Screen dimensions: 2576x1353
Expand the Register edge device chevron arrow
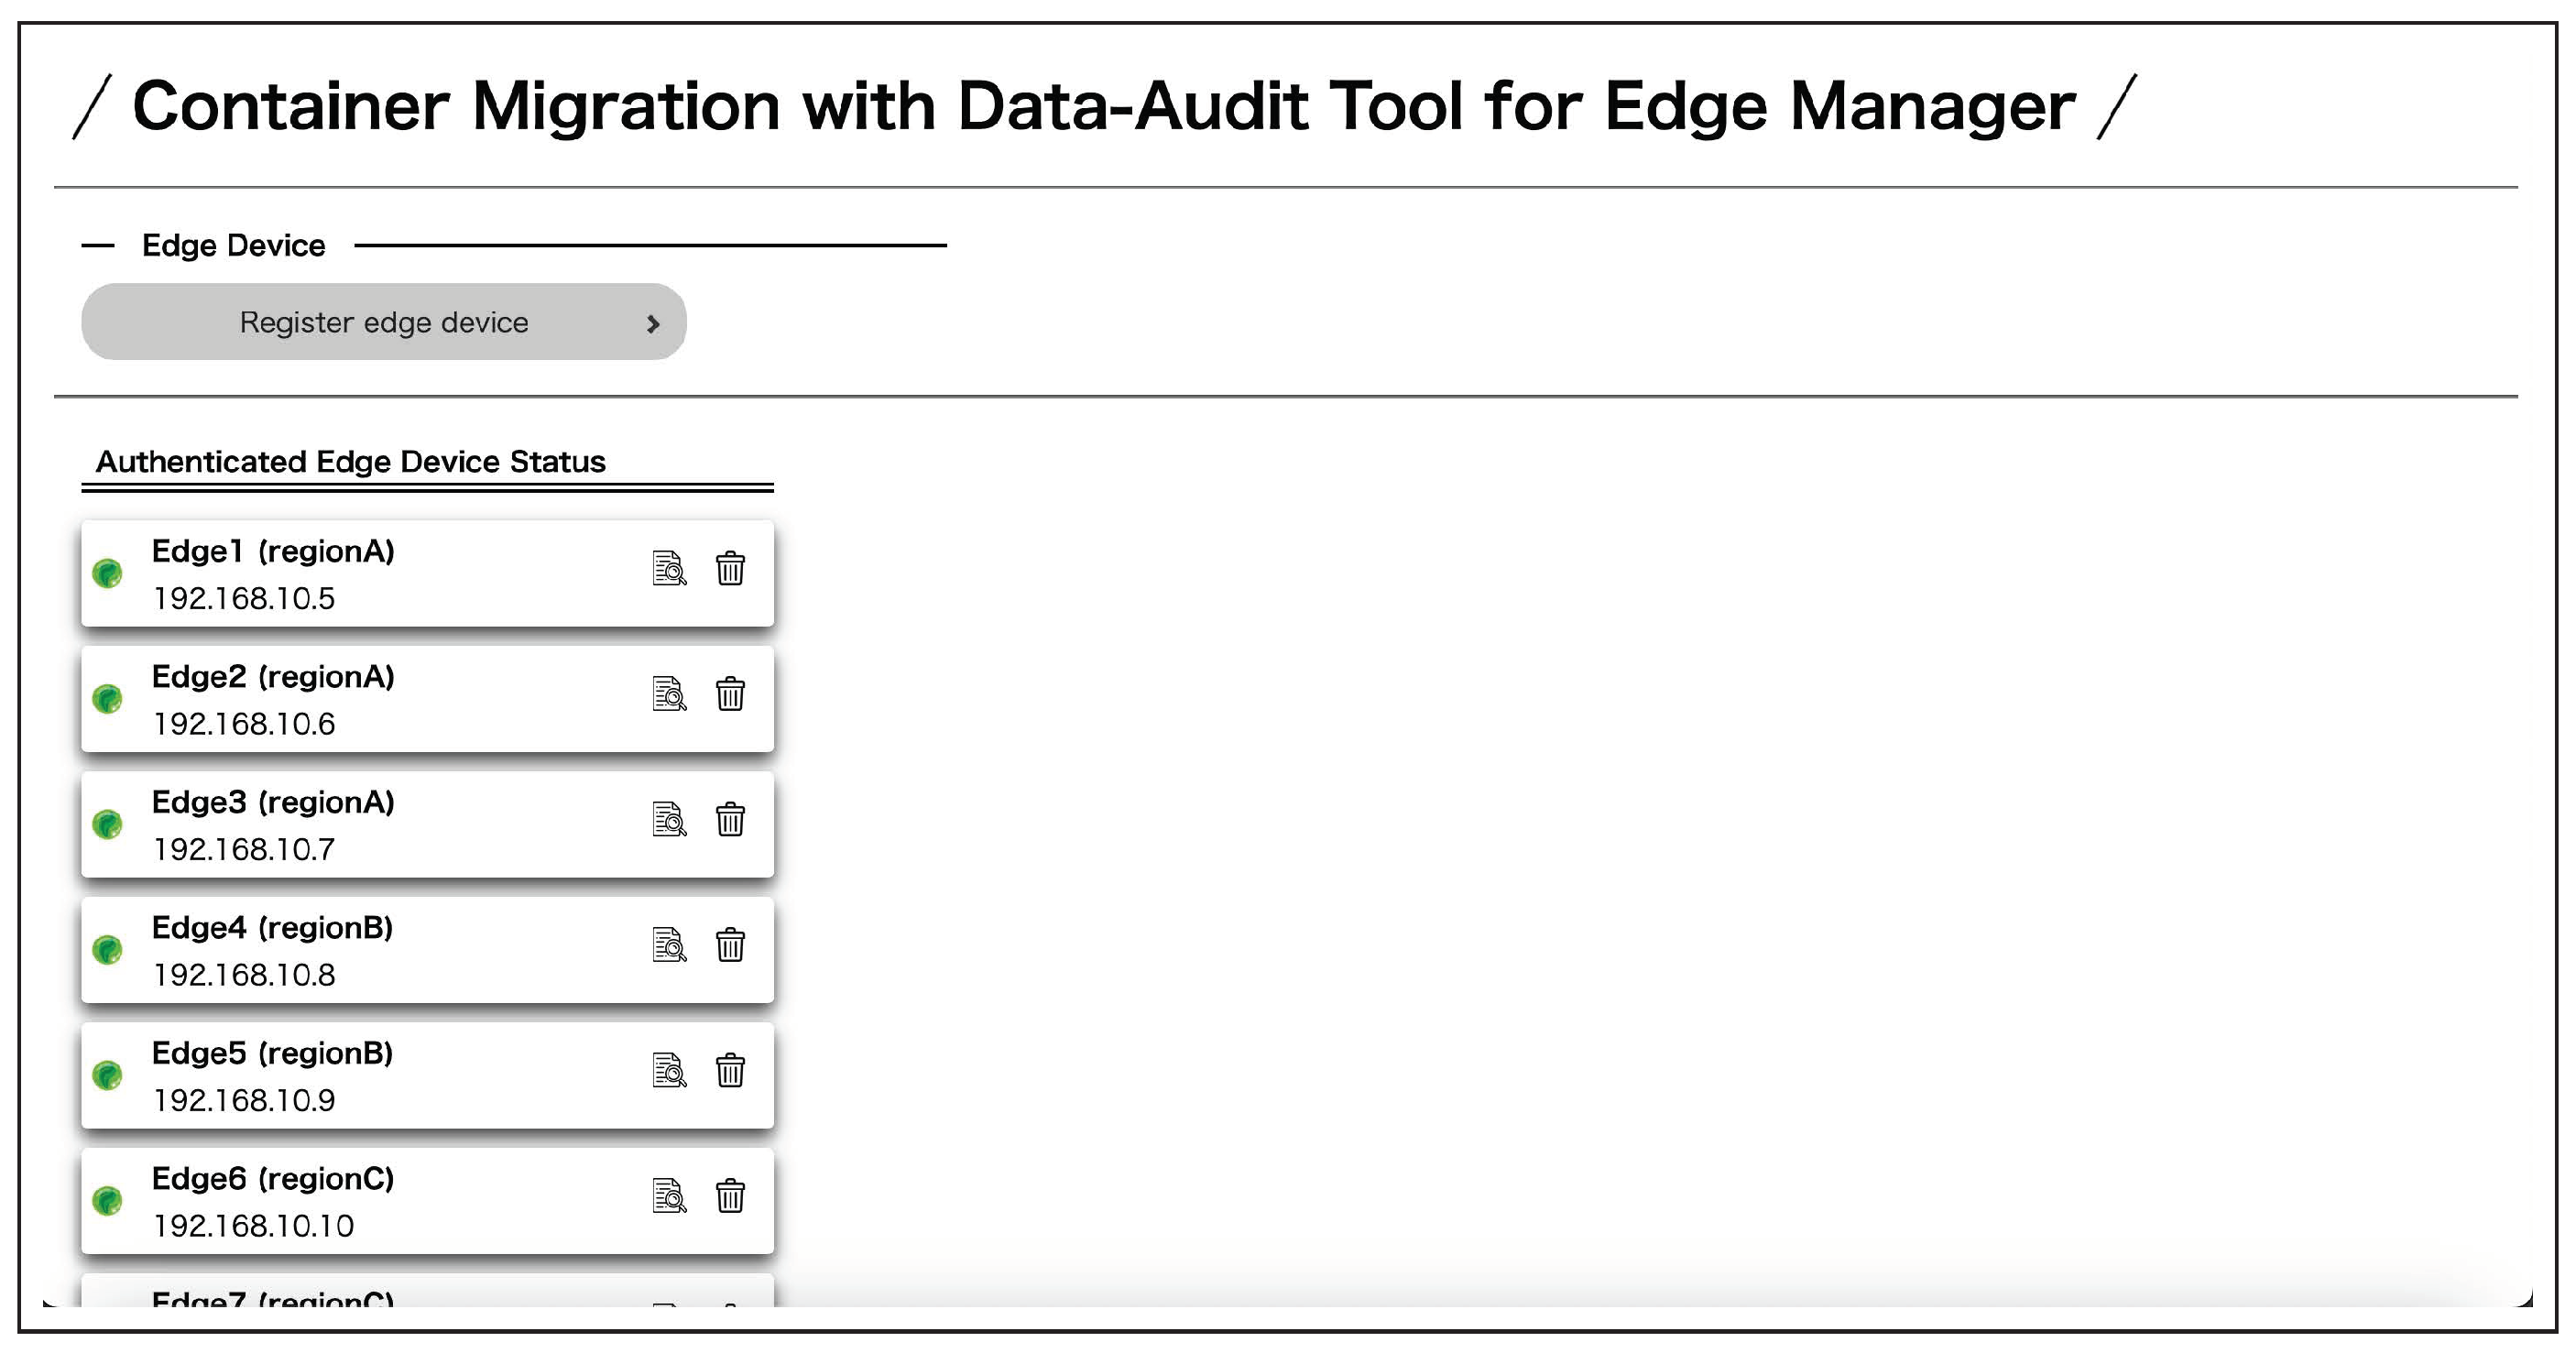tap(653, 324)
